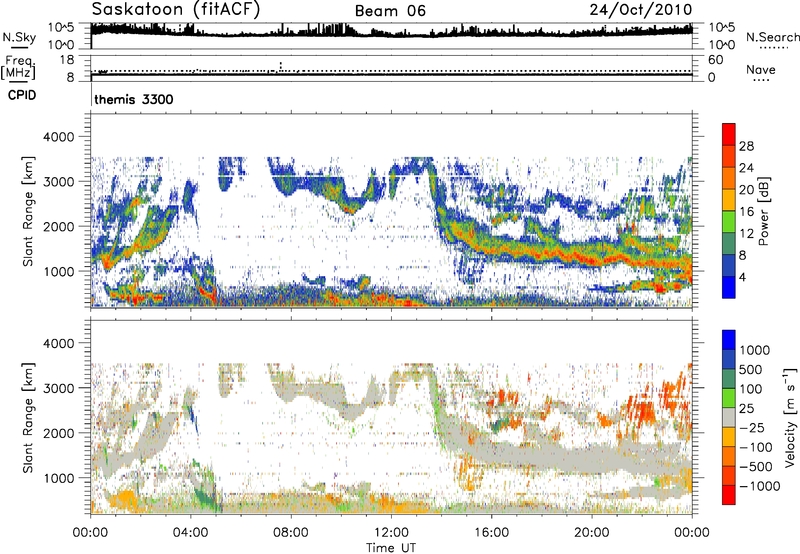The height and width of the screenshot is (554, 800).
Task: Click the '-25' tick on Velocity scale
Action: click(x=752, y=427)
